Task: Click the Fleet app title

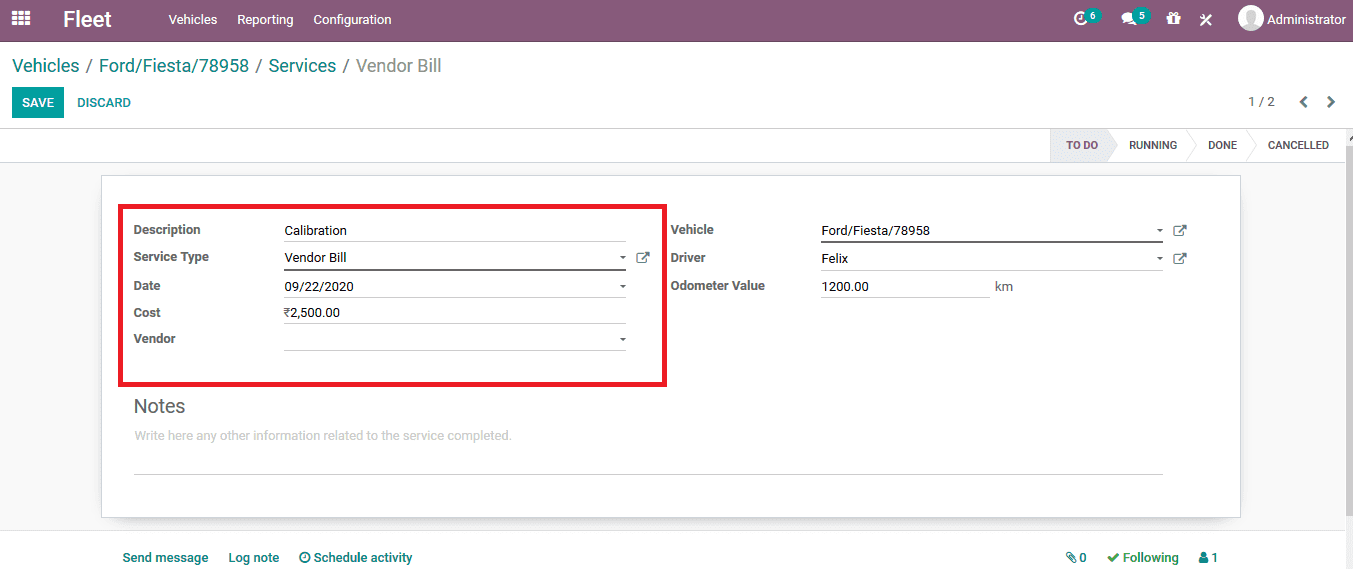Action: coord(87,19)
